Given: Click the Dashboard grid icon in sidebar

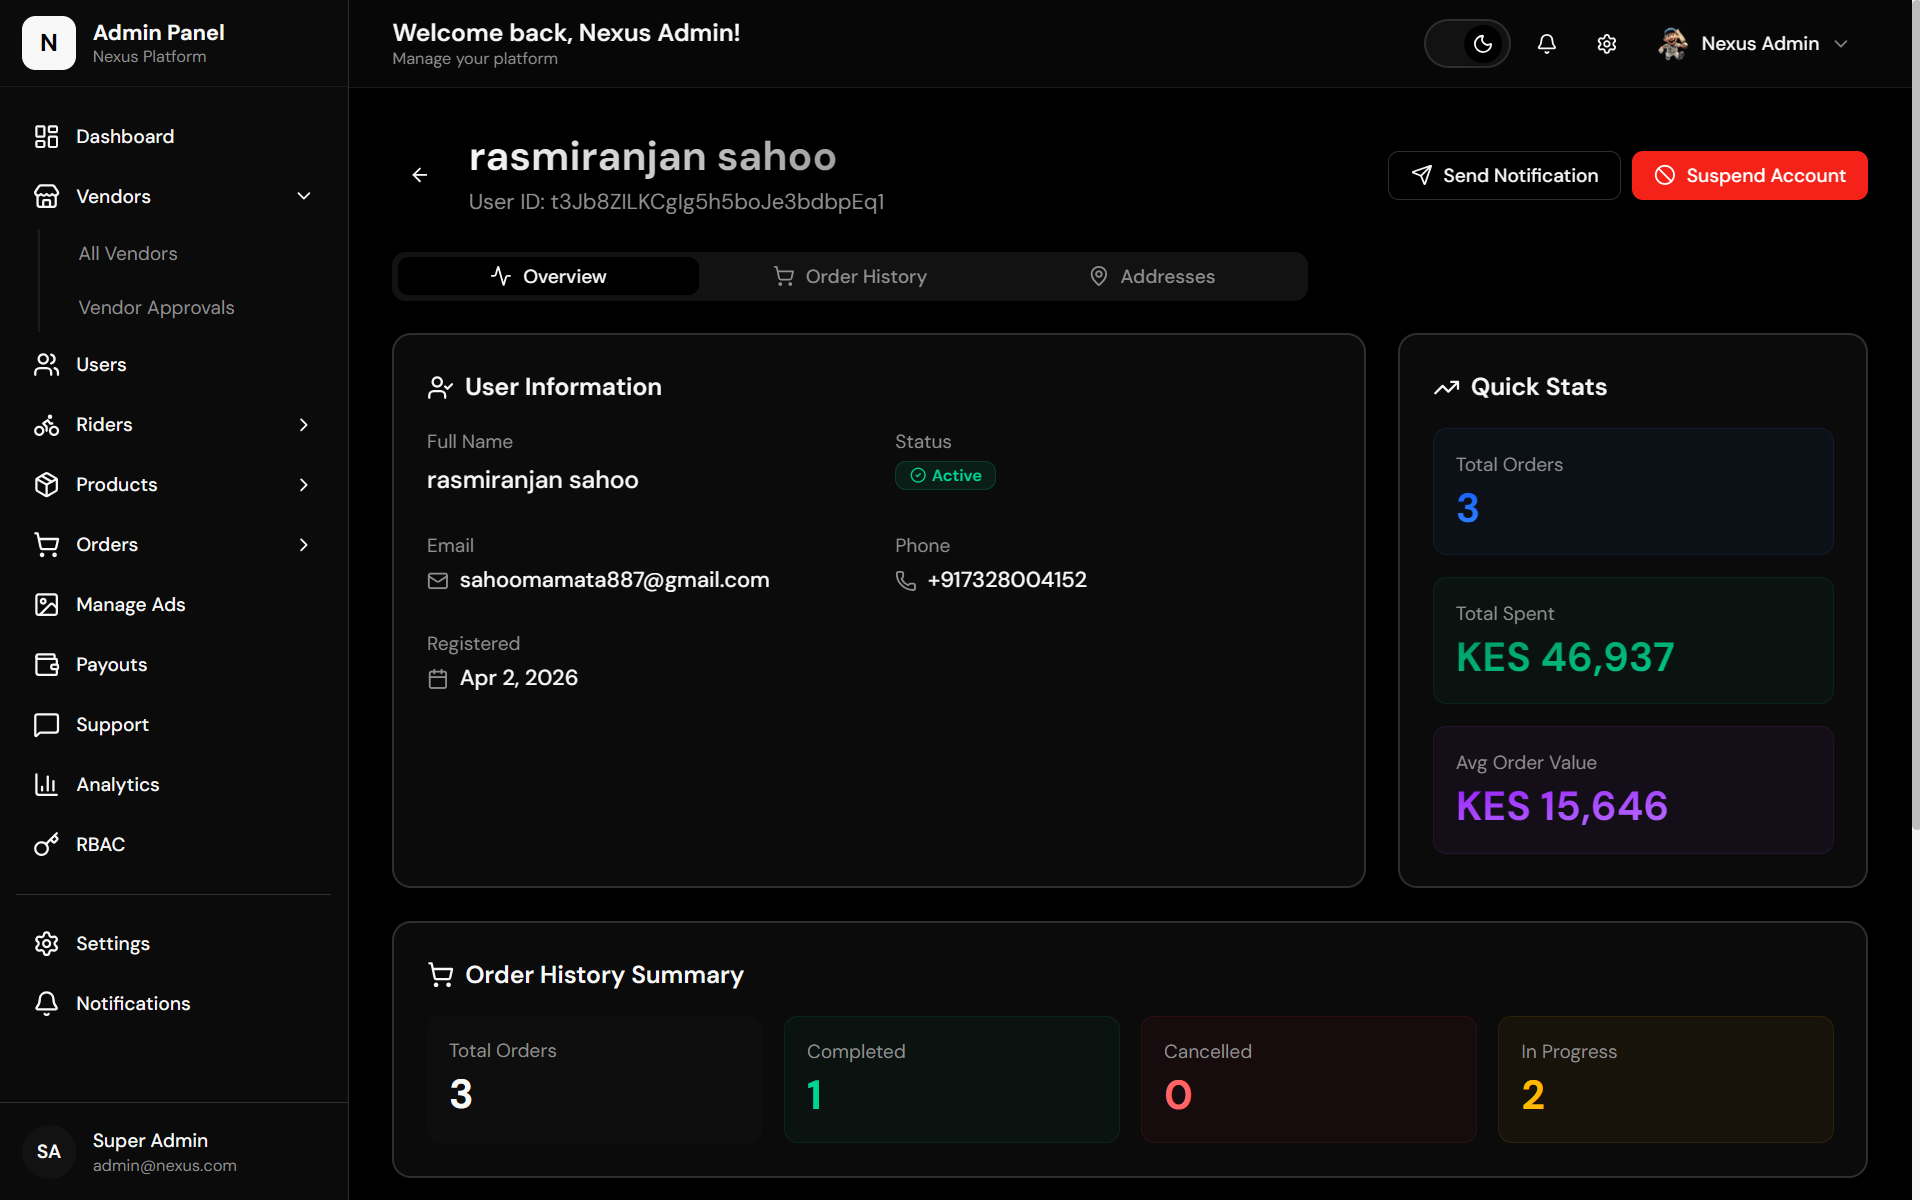Looking at the screenshot, I should pyautogui.click(x=47, y=137).
